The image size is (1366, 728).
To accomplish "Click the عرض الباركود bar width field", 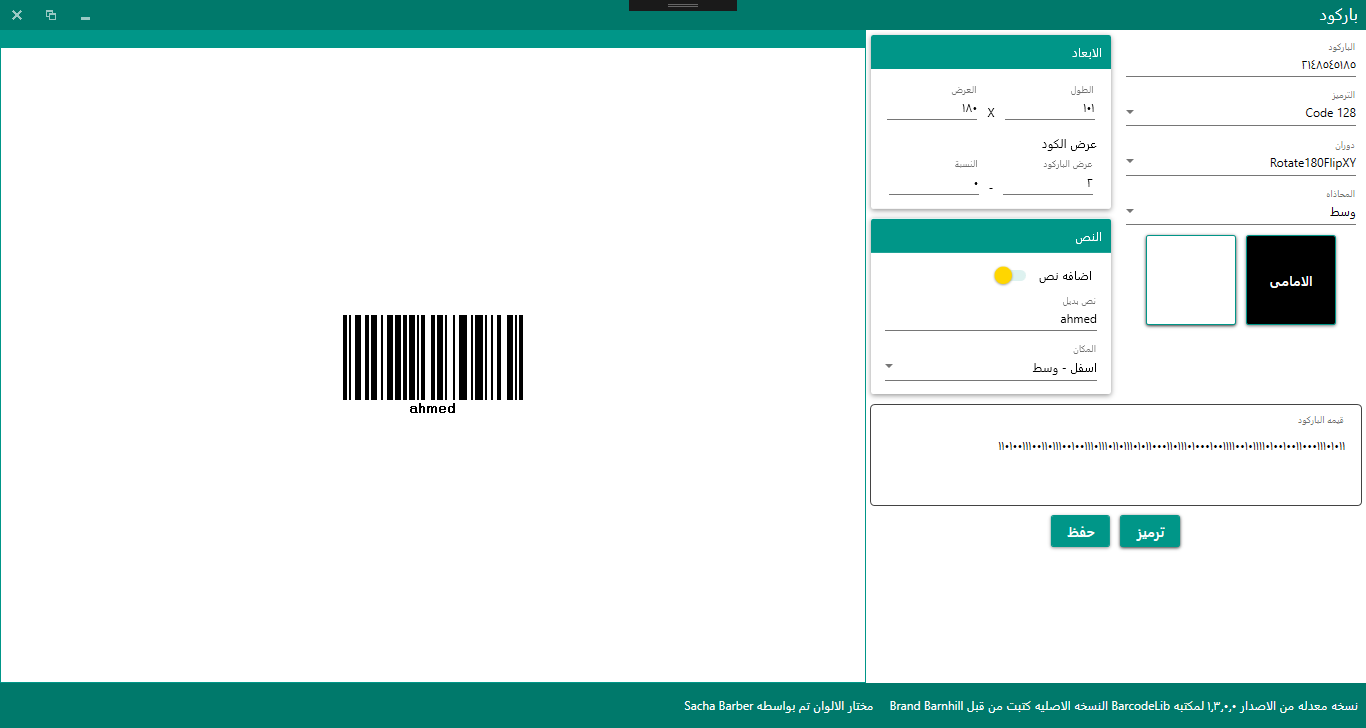I will coord(1048,182).
